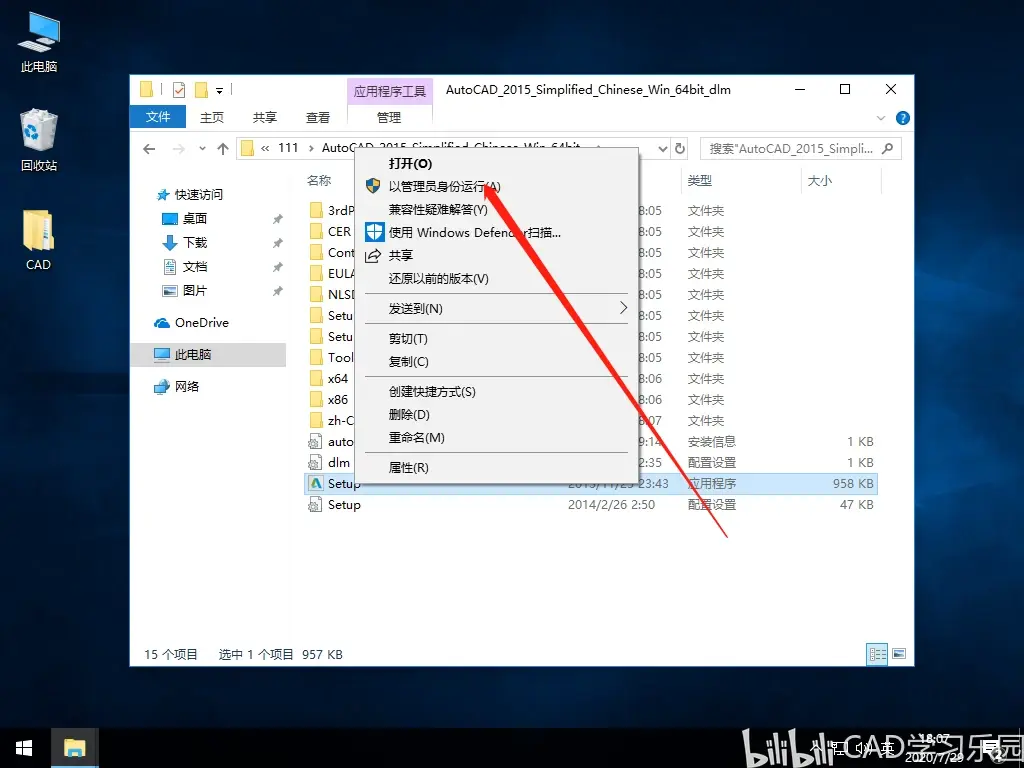Open the address bar history dropdown
The width and height of the screenshot is (1024, 768).
click(x=663, y=149)
